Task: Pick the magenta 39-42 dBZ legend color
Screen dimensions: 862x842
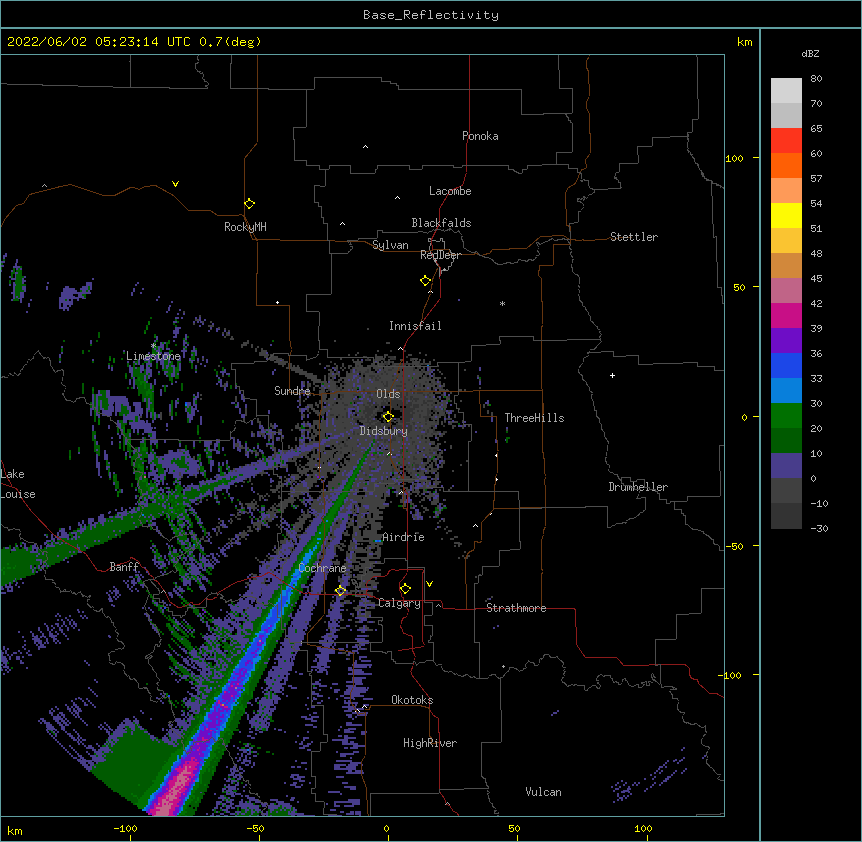Action: (786, 316)
